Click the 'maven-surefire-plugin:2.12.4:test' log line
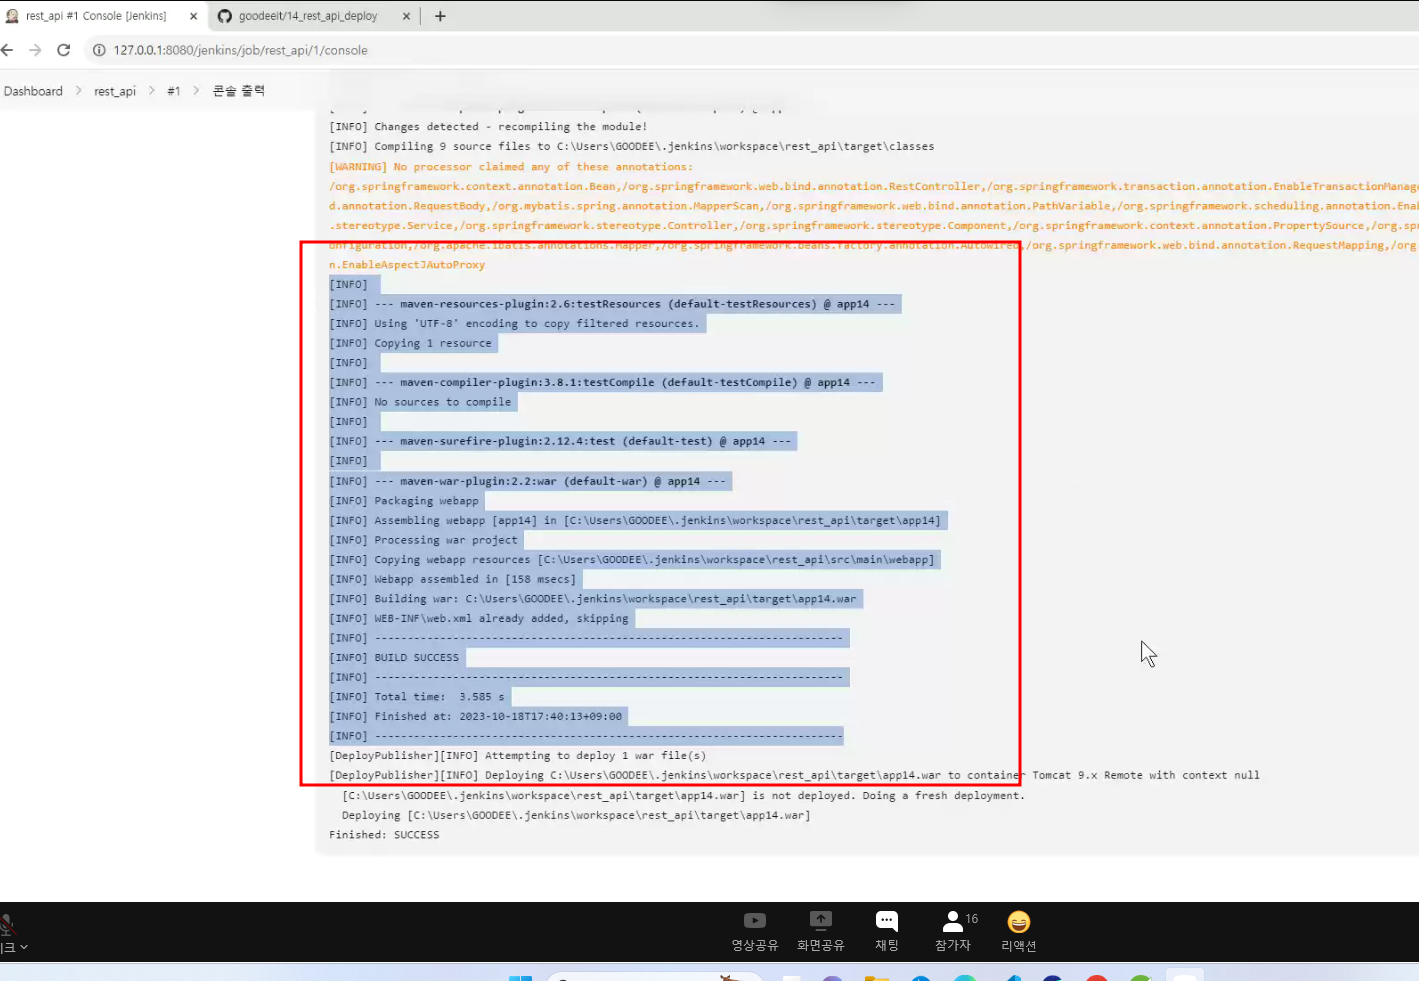Viewport: 1419px width, 981px height. click(x=560, y=441)
